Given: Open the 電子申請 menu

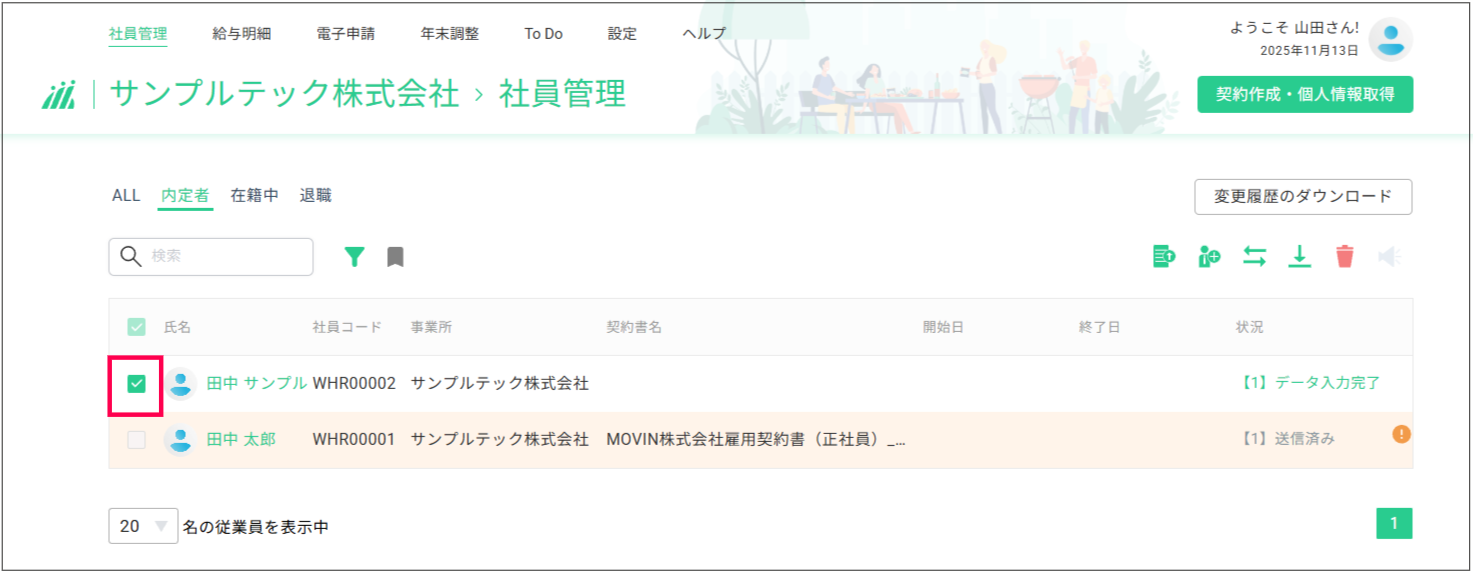Looking at the screenshot, I should tap(346, 33).
